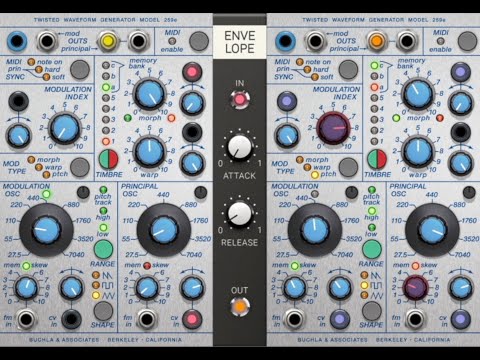The height and width of the screenshot is (360, 480).
Task: Click the purple skew knob of principal osc
Action: click(415, 287)
